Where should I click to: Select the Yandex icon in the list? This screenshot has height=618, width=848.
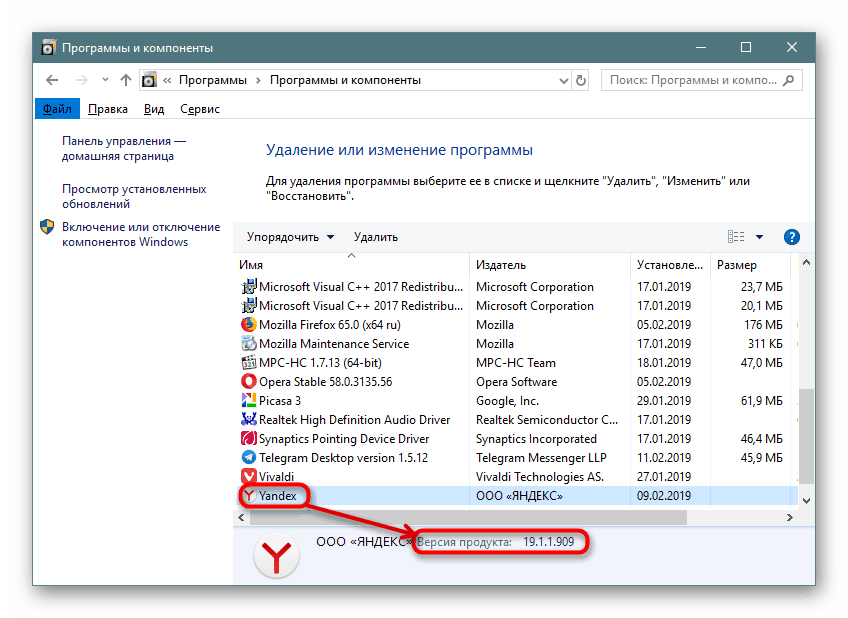248,495
